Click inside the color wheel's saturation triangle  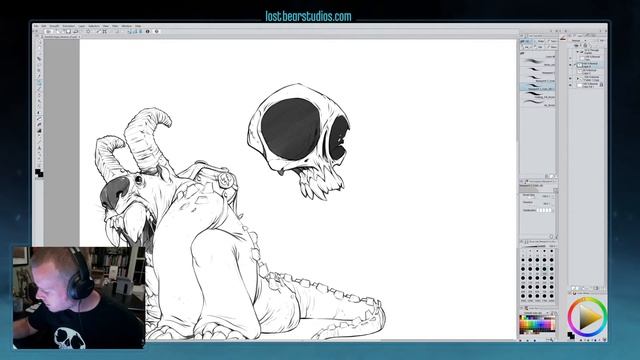(588, 317)
